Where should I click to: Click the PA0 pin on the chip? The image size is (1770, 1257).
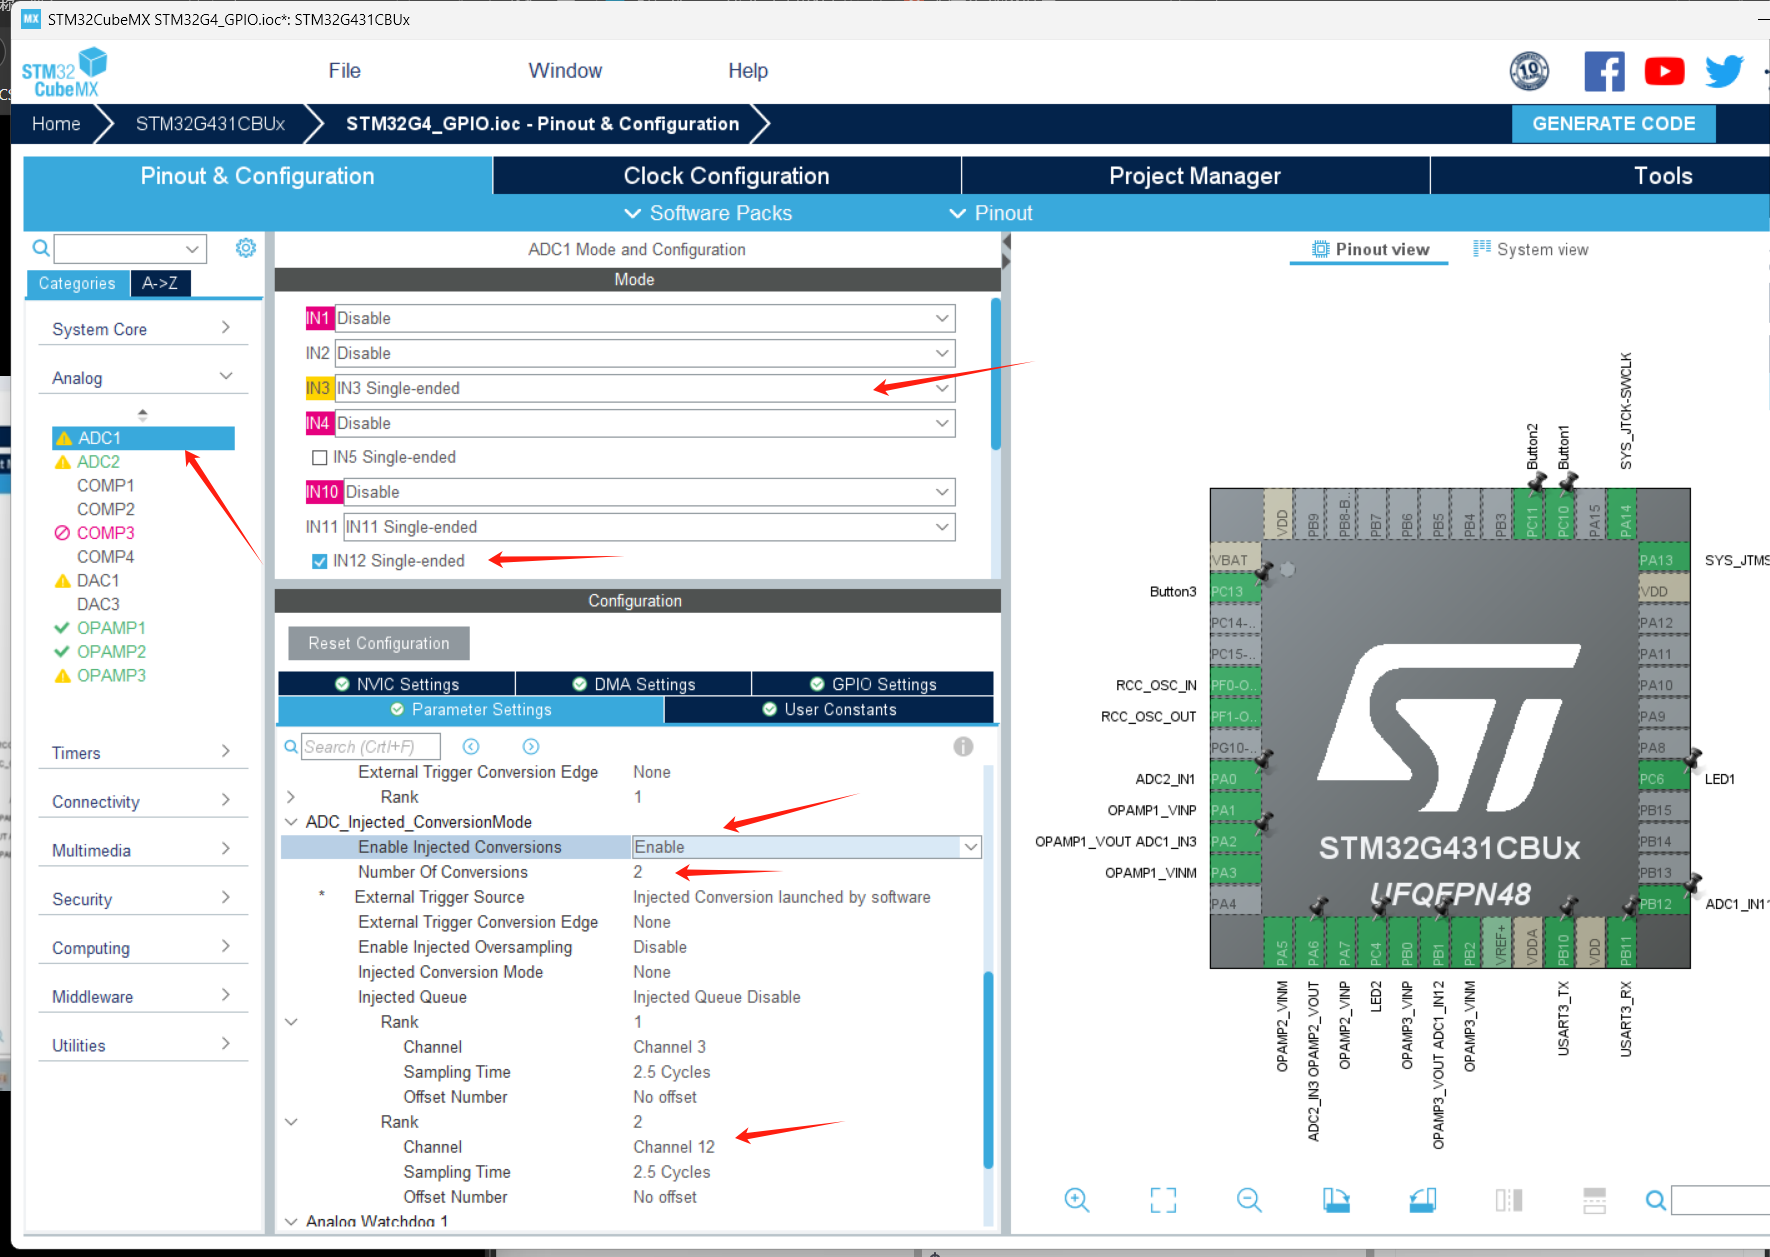click(1235, 779)
